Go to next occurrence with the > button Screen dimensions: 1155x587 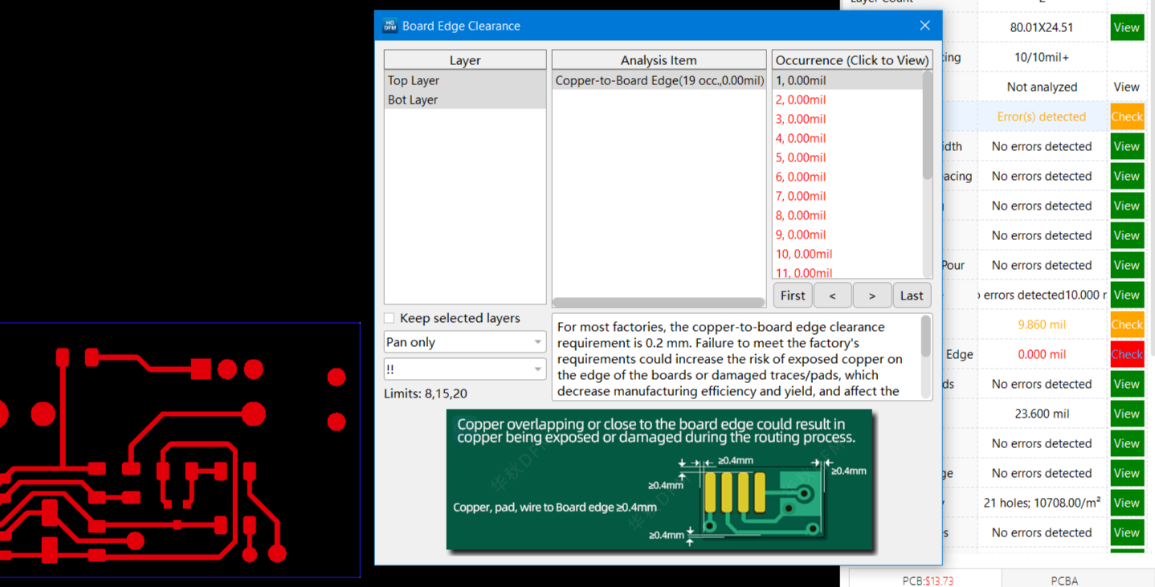(x=872, y=295)
